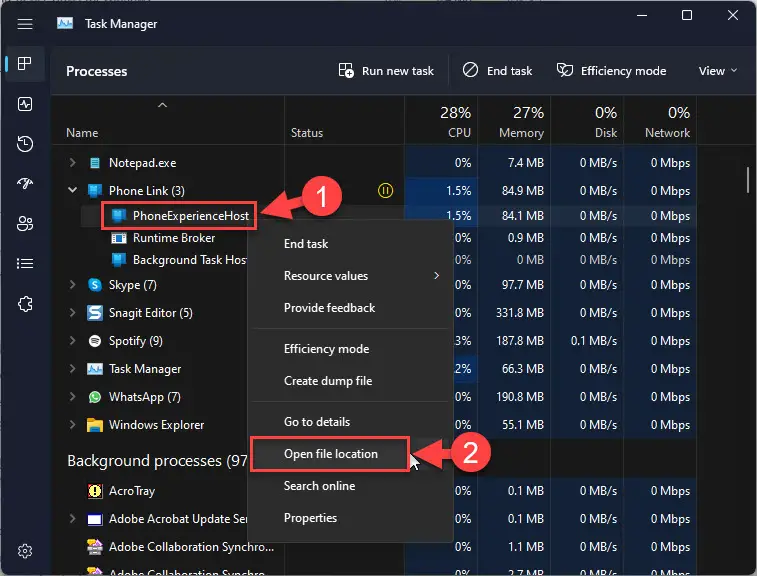The height and width of the screenshot is (576, 757).
Task: Click the Background processes section header
Action: click(x=157, y=461)
